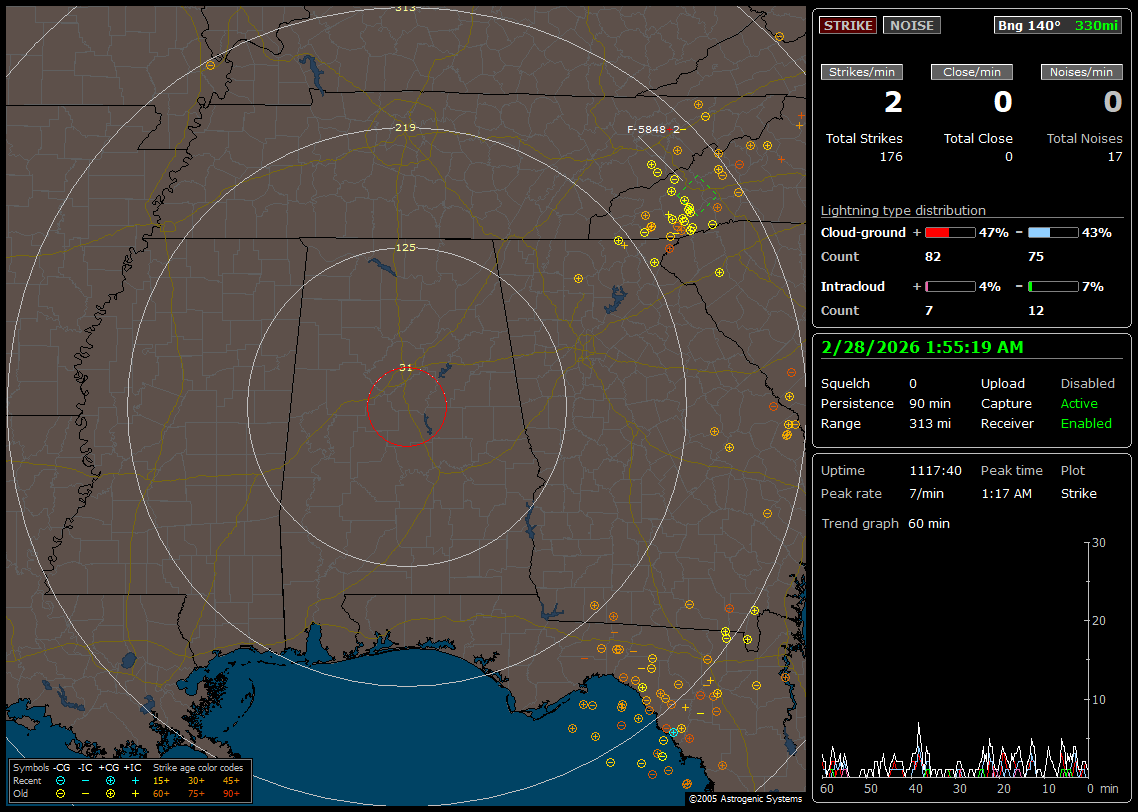The width and height of the screenshot is (1138, 812).
Task: Click the green Active capture status
Action: [1079, 404]
